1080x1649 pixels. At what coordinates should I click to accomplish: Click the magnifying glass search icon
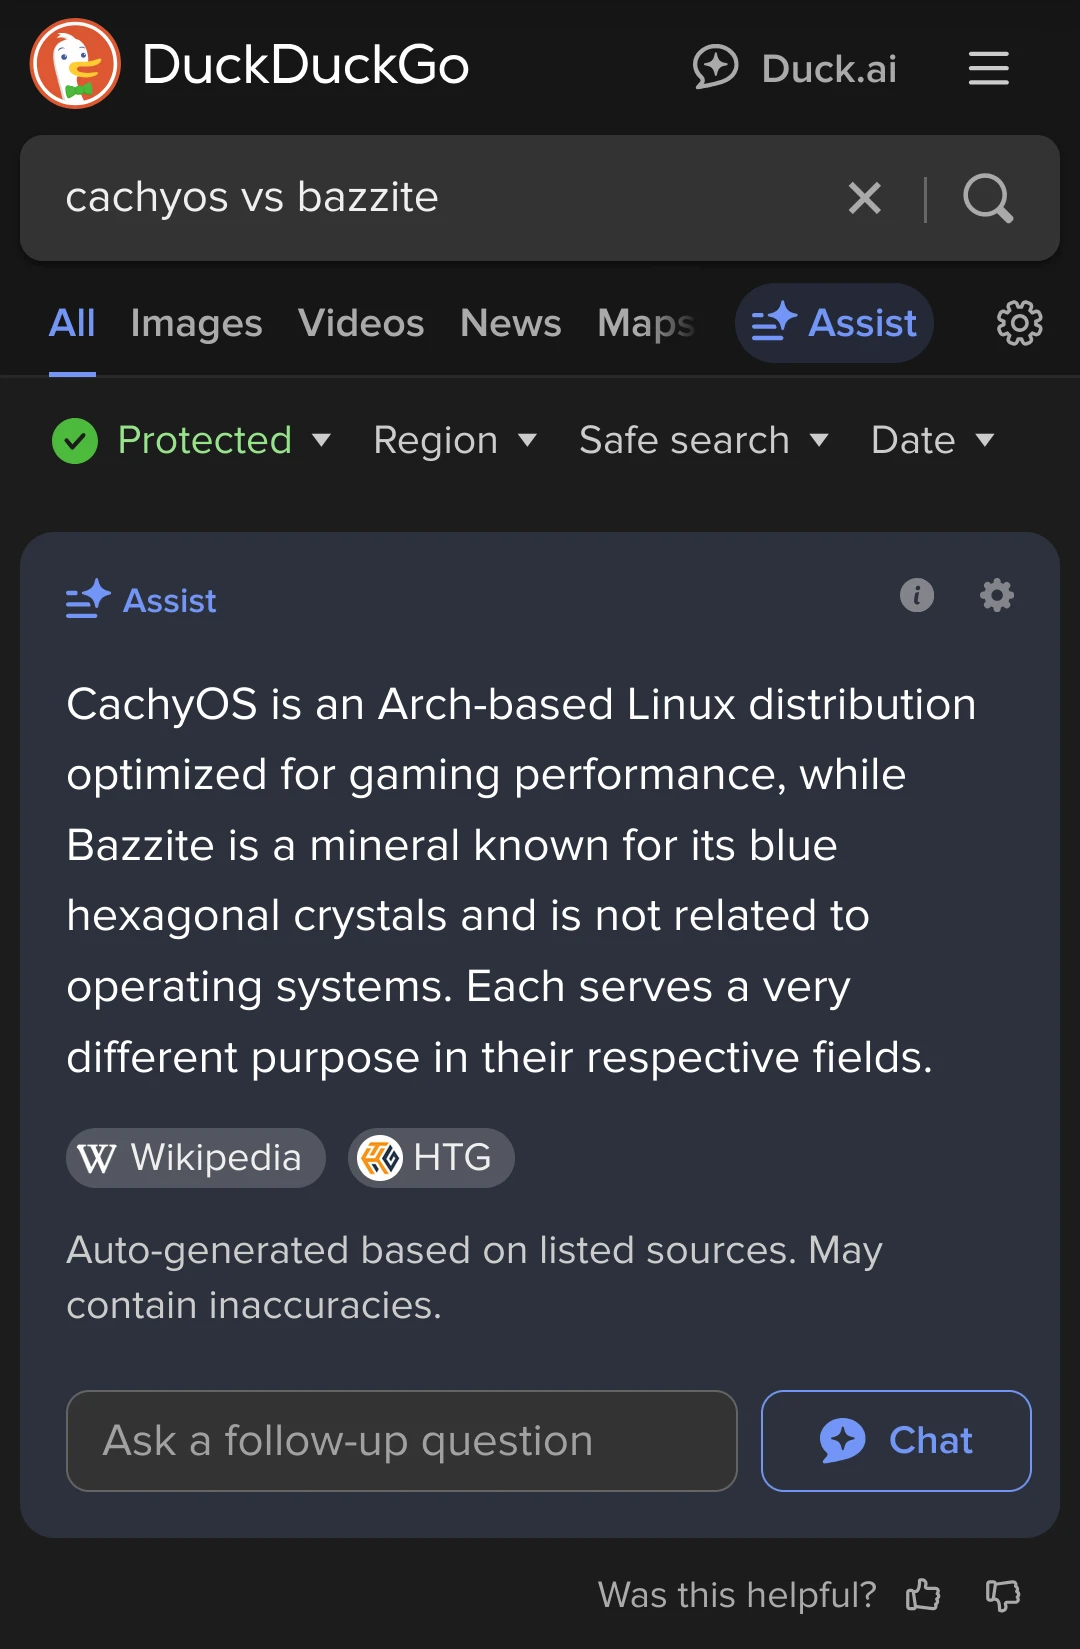988,198
